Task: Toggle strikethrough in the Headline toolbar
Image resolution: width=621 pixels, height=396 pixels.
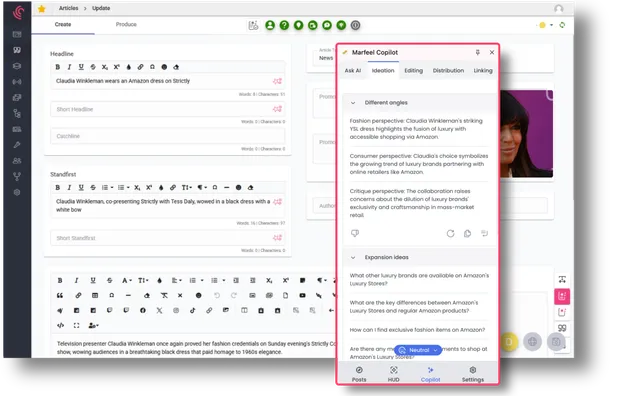Action: pos(93,67)
